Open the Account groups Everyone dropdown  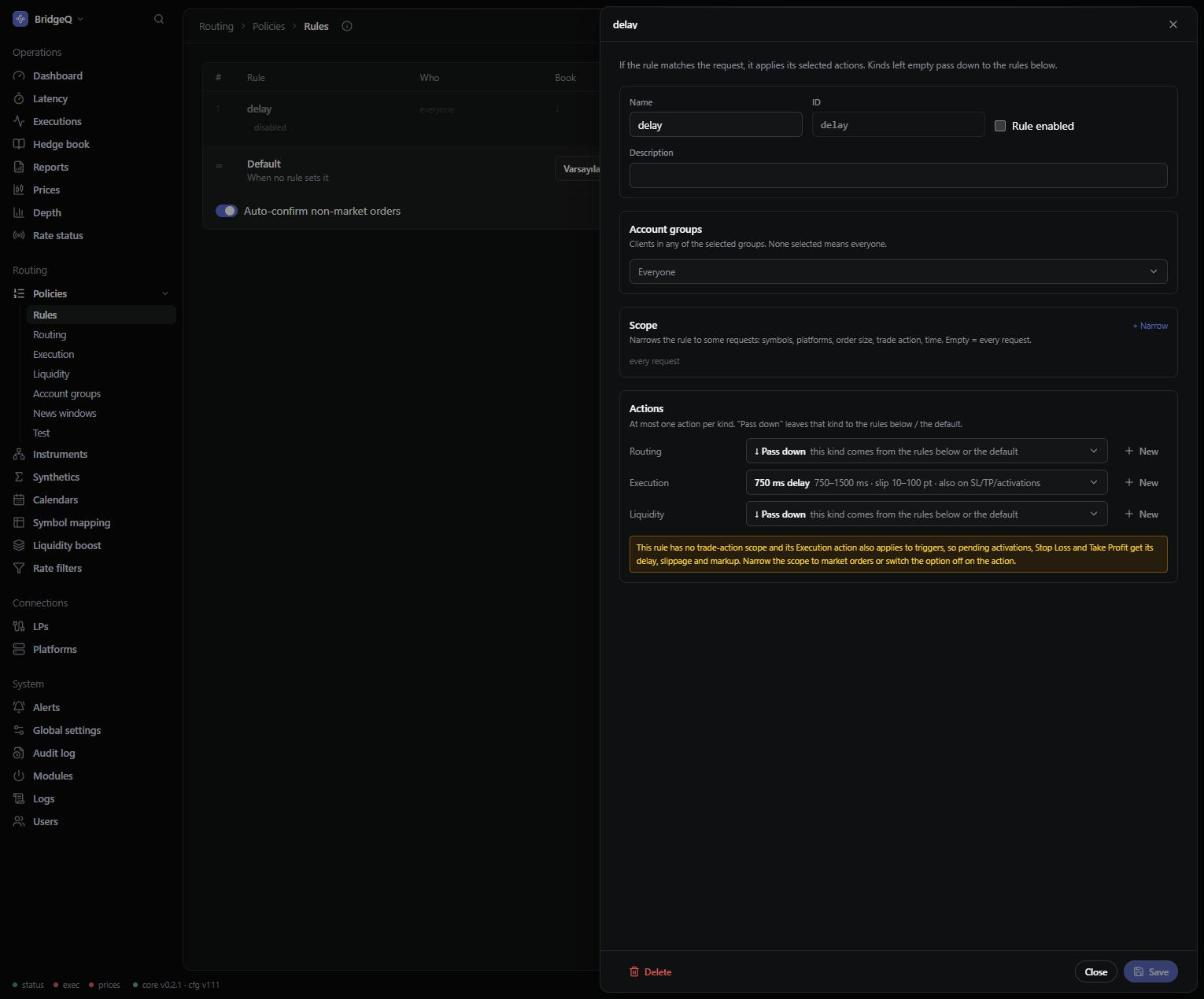[x=898, y=272]
